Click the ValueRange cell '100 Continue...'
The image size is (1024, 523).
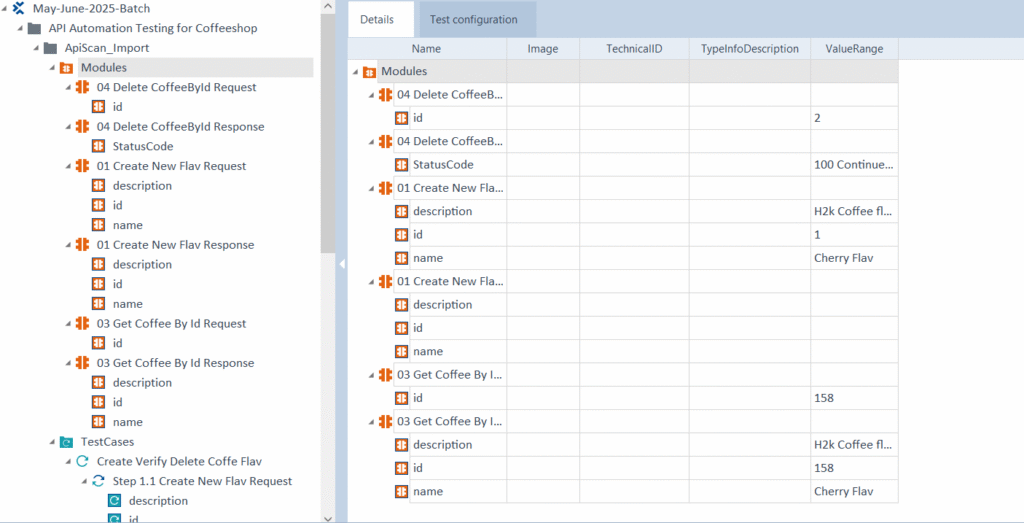pos(854,165)
